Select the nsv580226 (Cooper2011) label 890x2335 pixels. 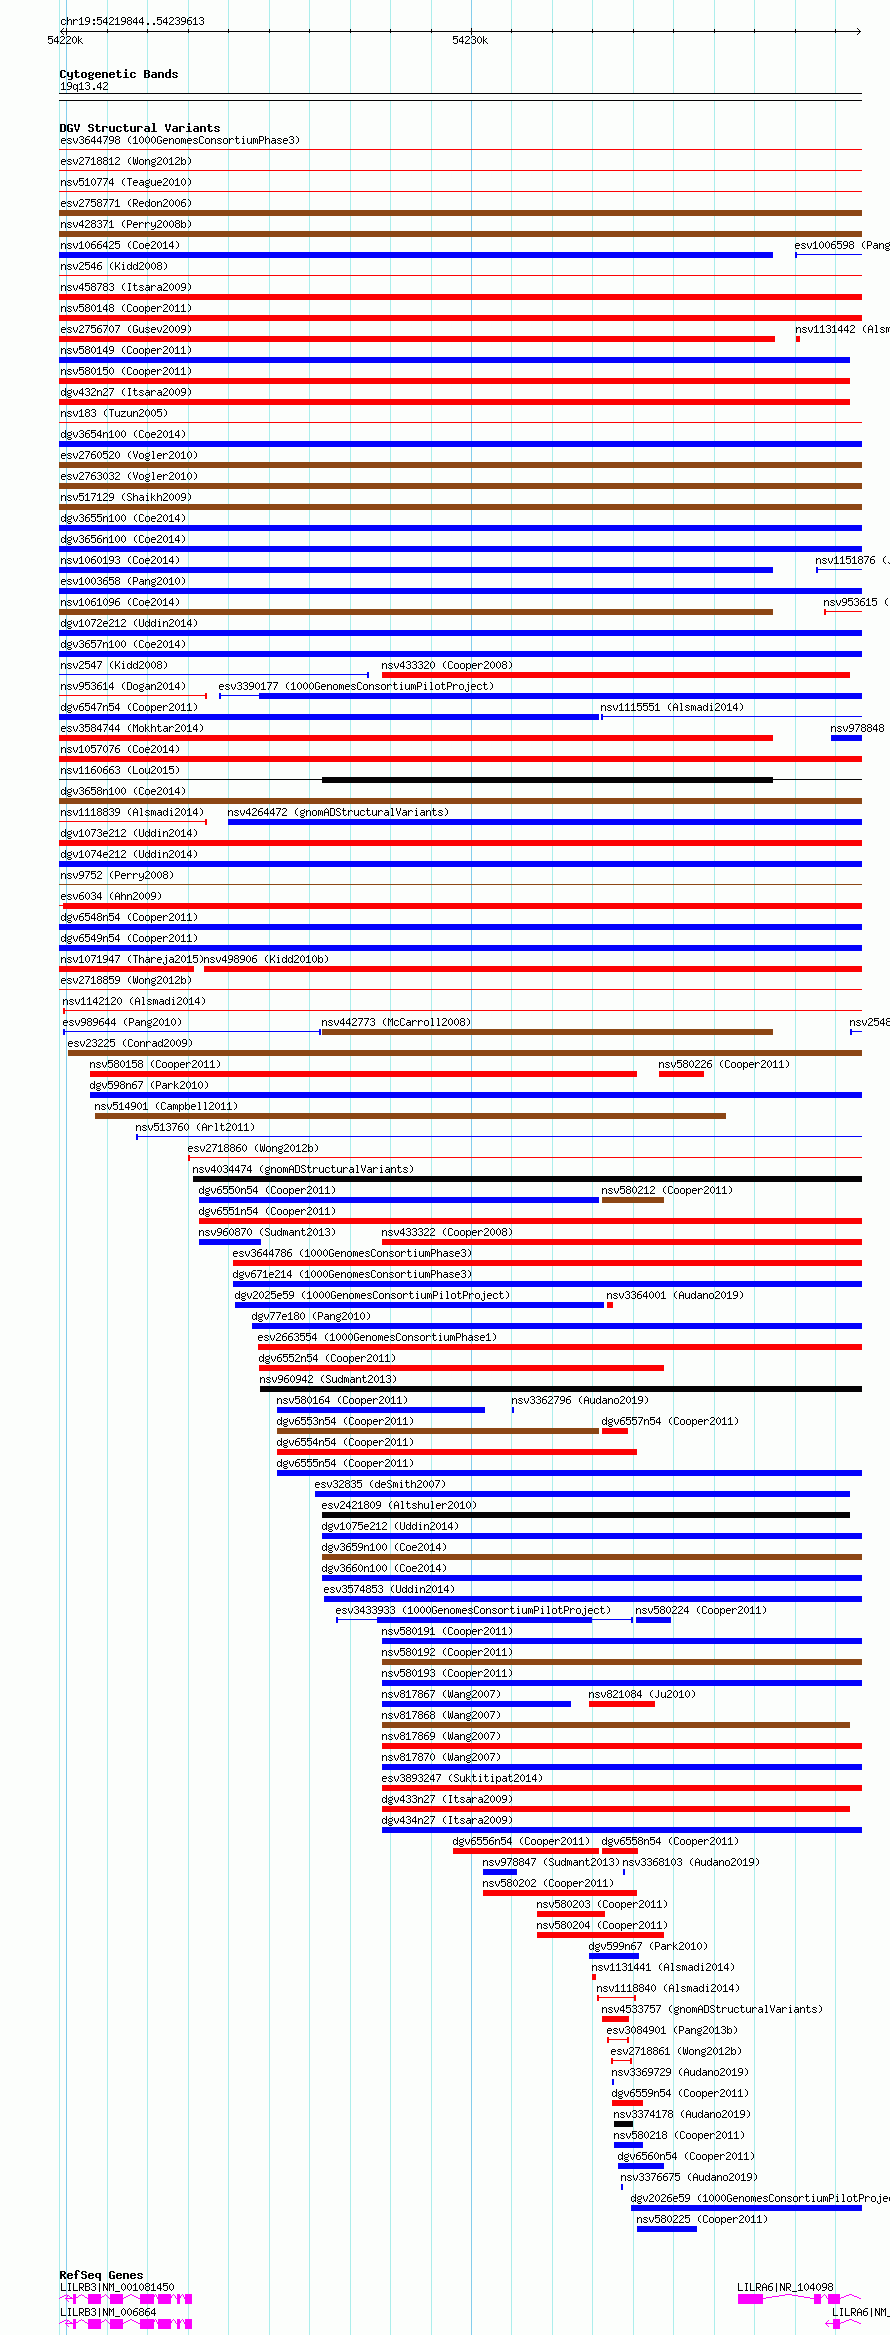tap(724, 1064)
